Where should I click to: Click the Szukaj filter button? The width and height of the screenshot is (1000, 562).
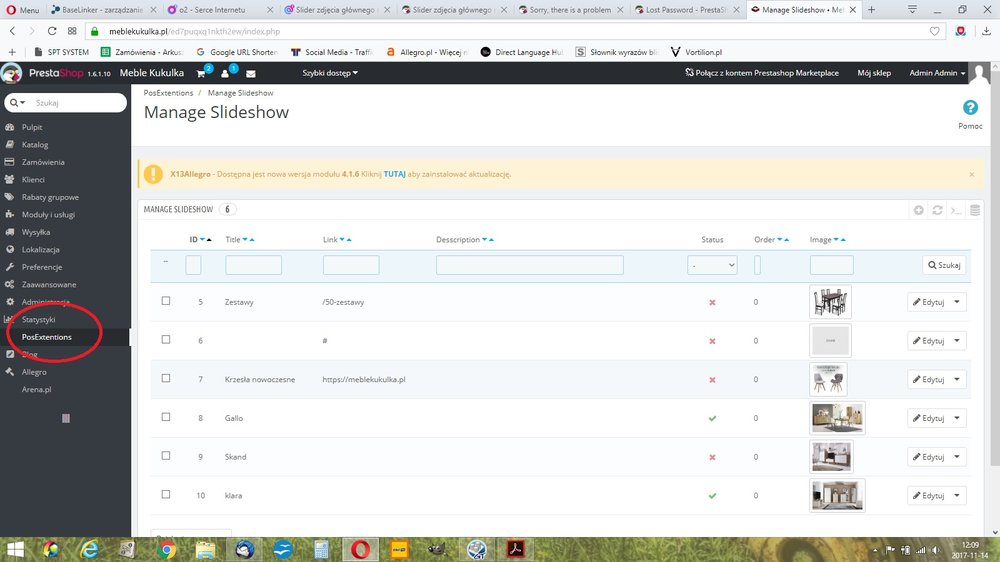tap(944, 265)
